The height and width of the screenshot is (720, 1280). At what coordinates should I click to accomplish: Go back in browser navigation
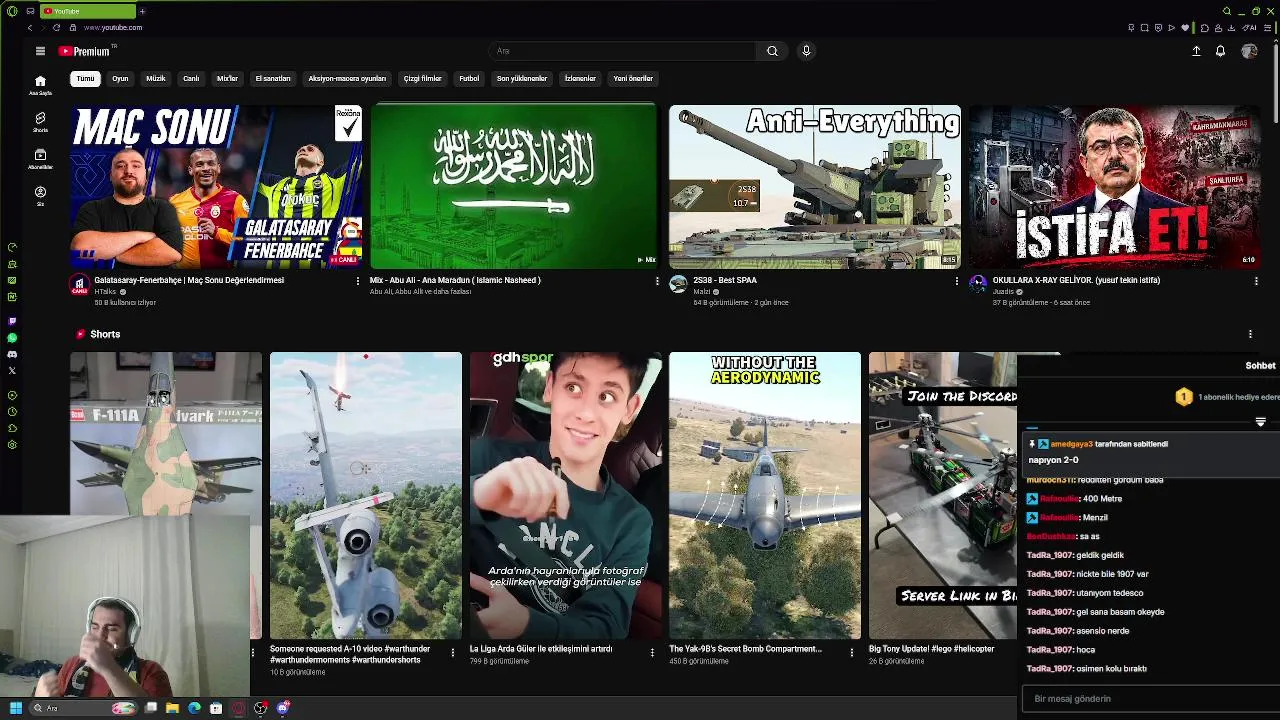coord(30,28)
